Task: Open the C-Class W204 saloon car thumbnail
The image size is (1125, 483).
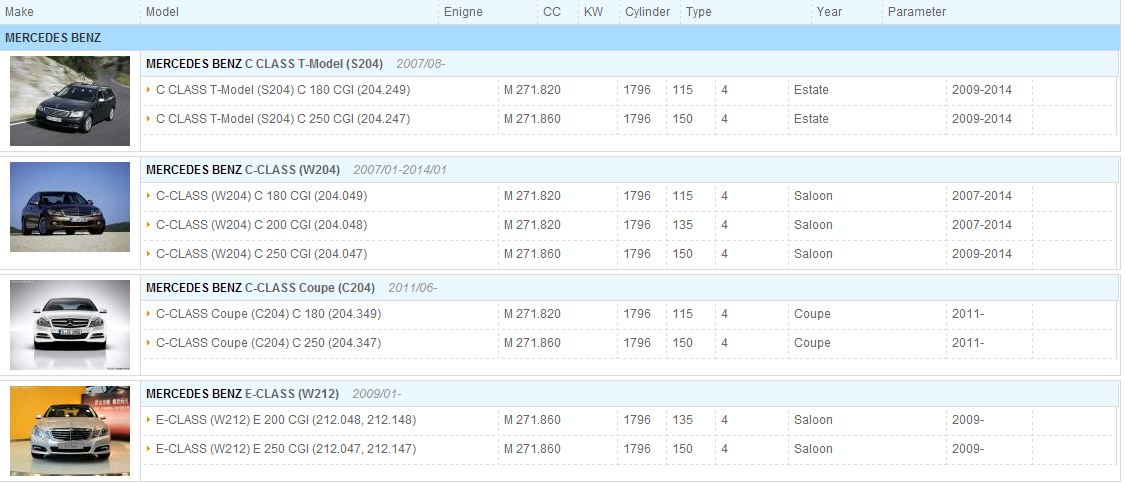Action: [70, 207]
